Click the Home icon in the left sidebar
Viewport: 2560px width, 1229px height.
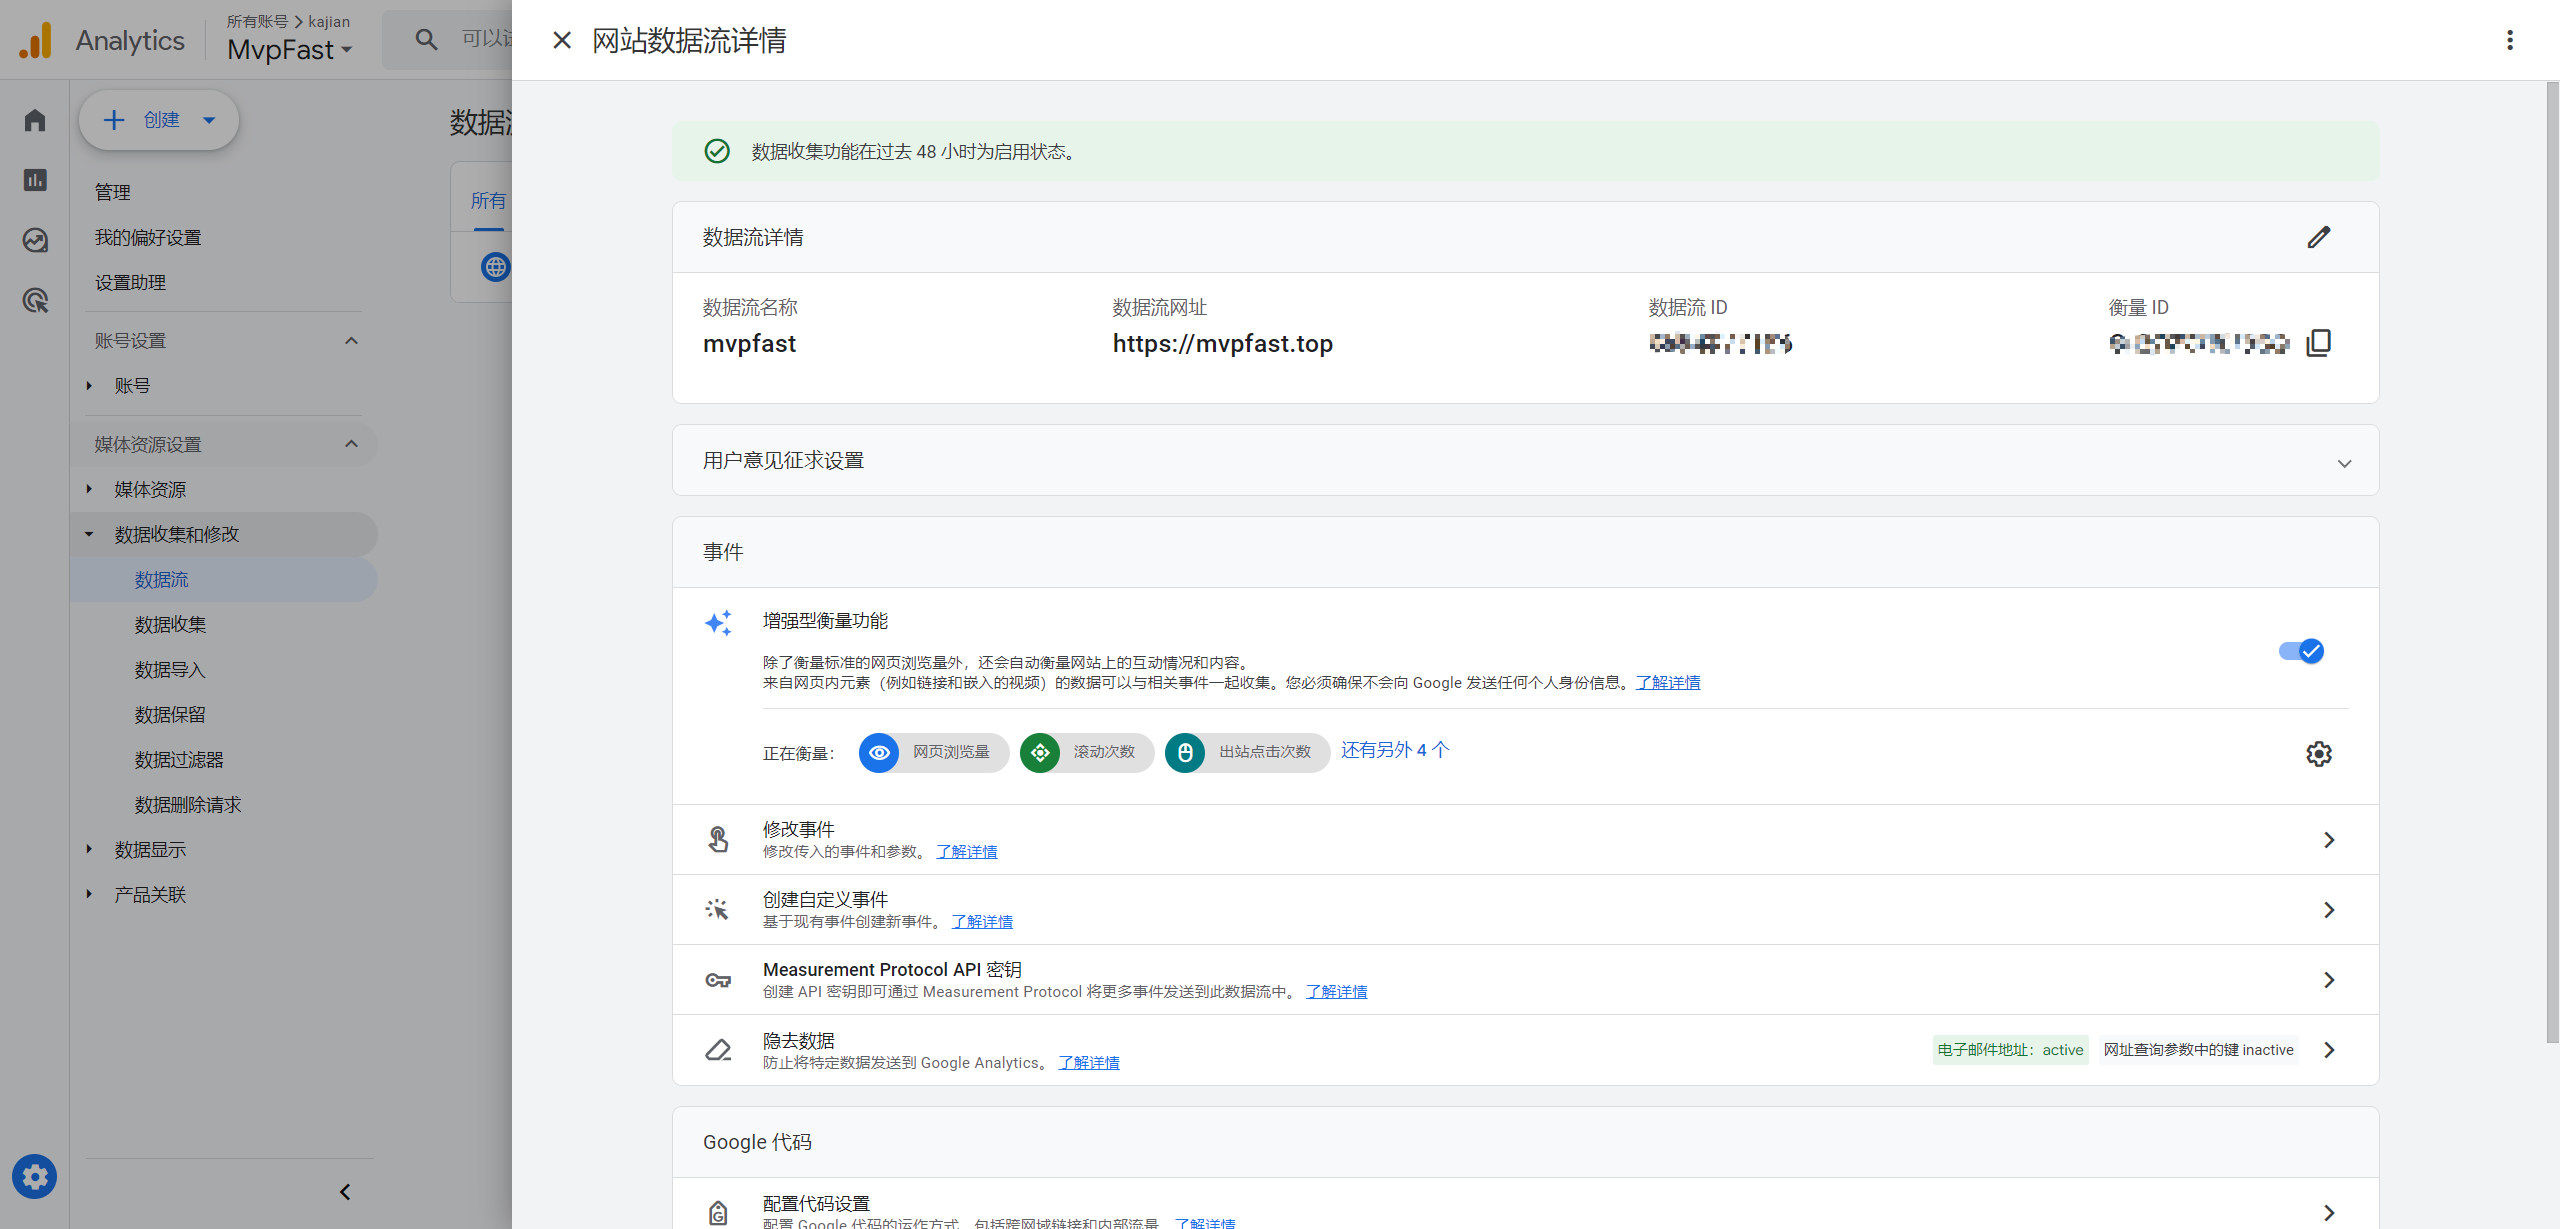tap(34, 120)
